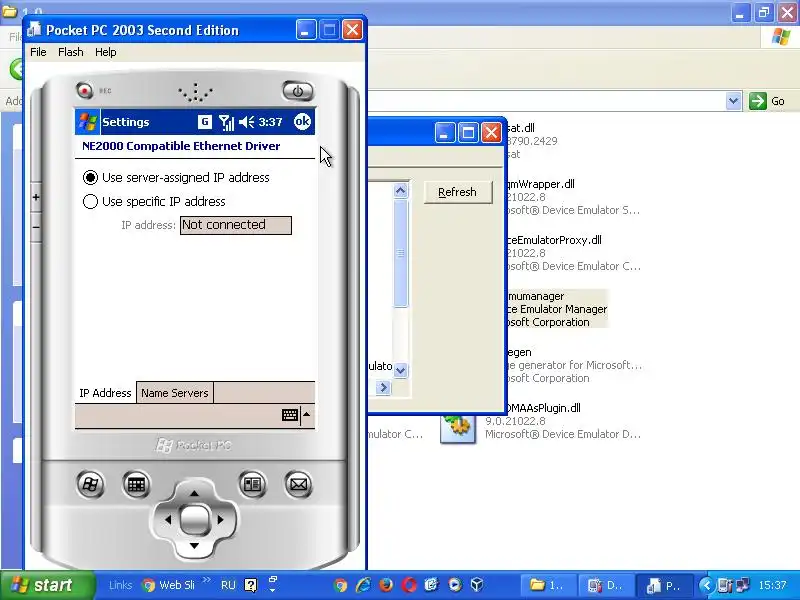
Task: Launch Windows Media Player from quick launch
Action: (x=455, y=585)
